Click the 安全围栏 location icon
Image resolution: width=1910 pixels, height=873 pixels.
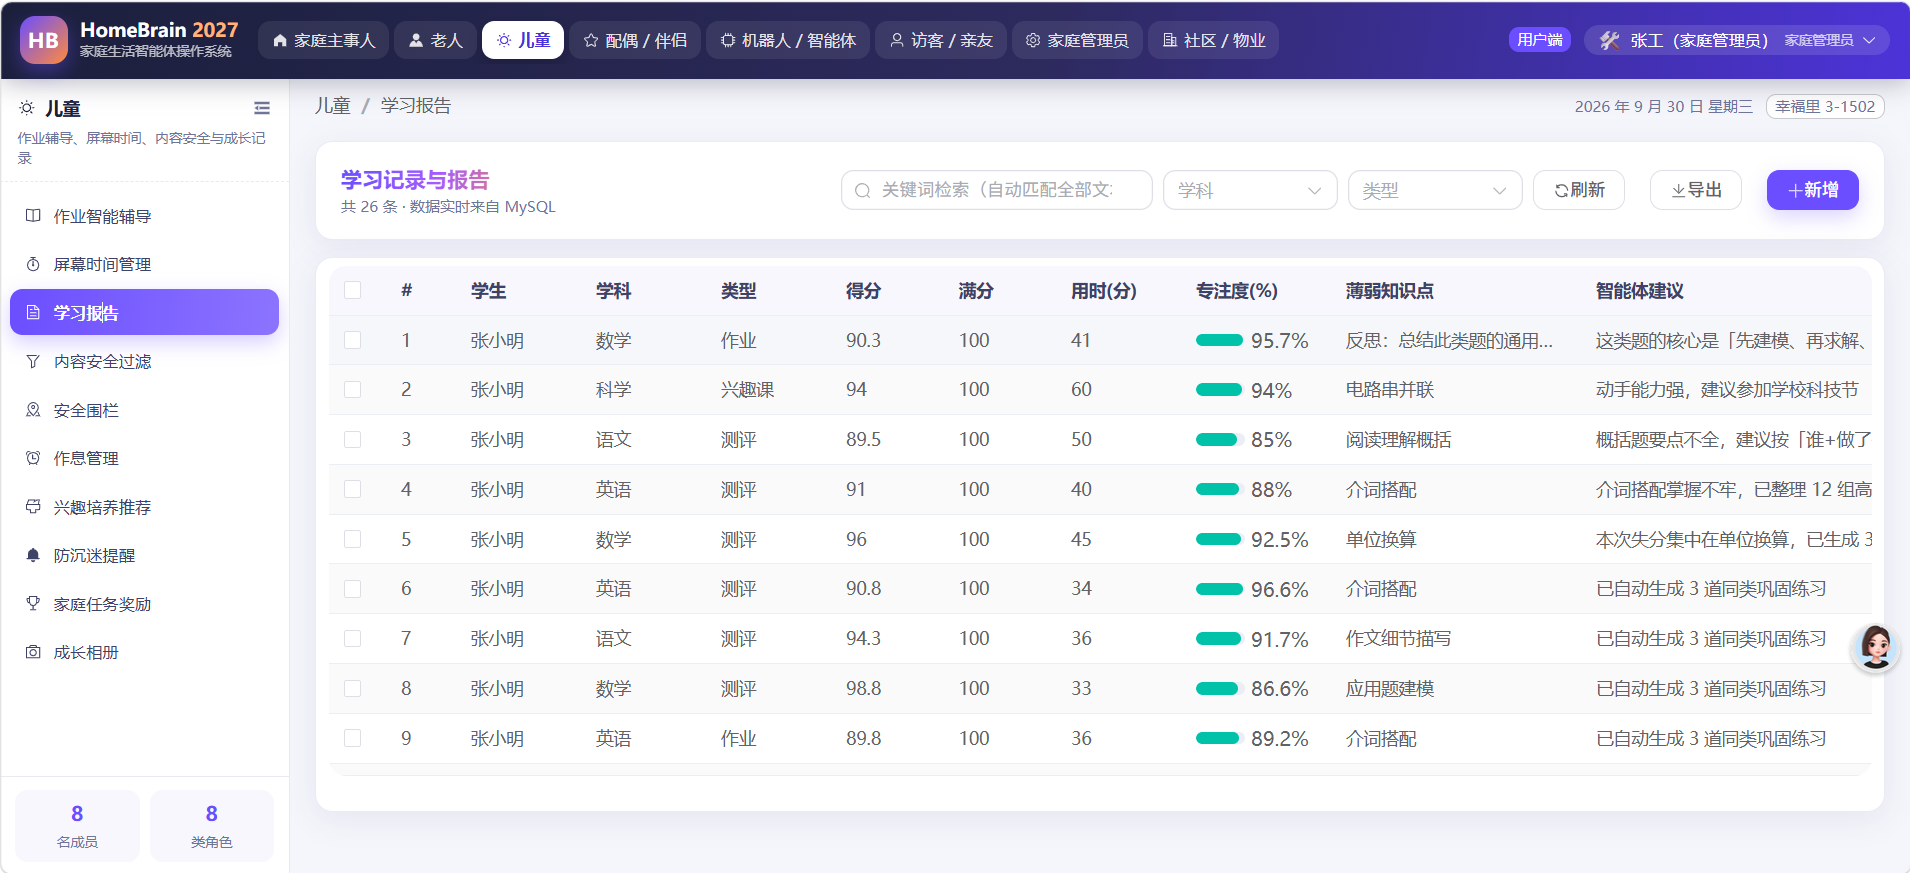pos(33,410)
